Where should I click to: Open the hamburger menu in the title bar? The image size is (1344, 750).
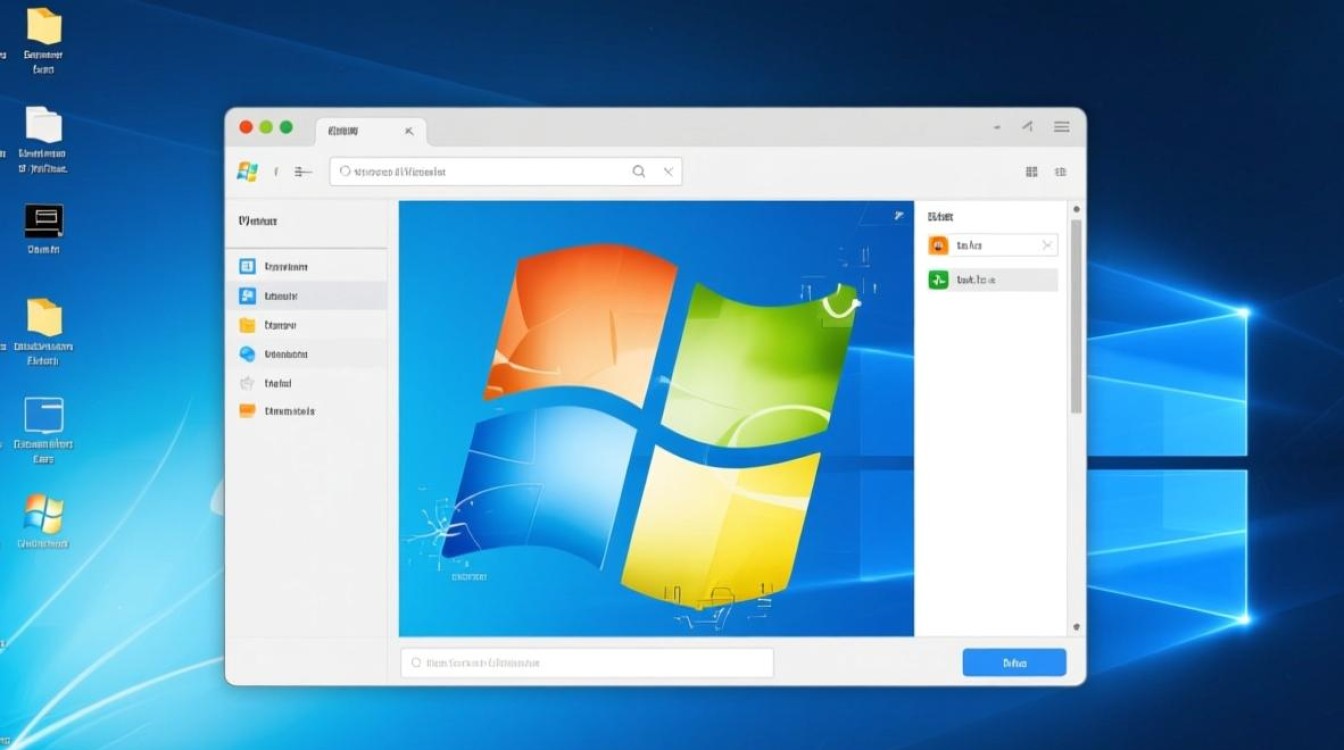(1061, 127)
